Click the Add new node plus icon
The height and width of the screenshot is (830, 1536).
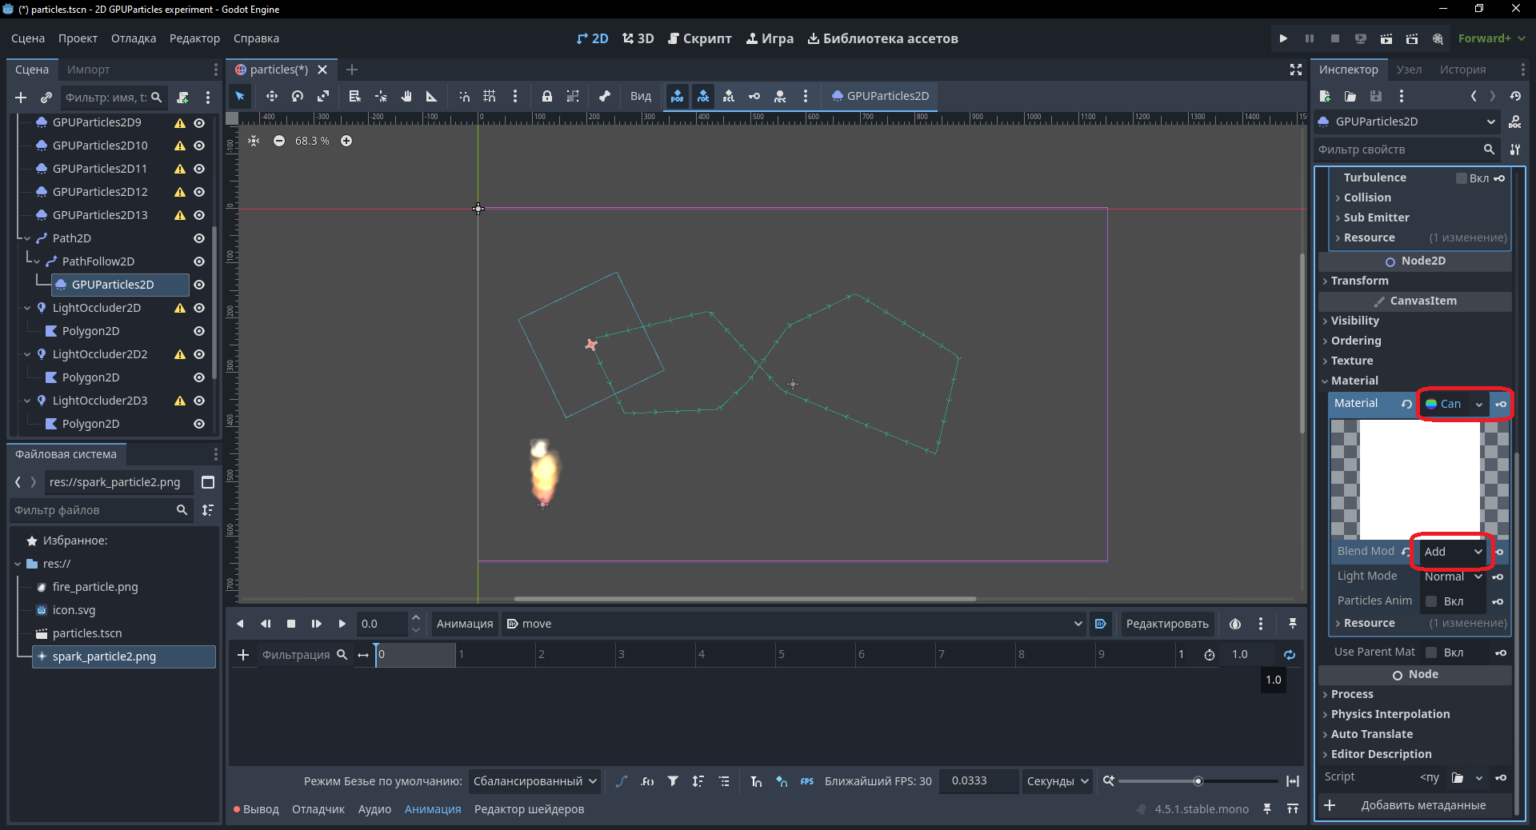click(21, 97)
